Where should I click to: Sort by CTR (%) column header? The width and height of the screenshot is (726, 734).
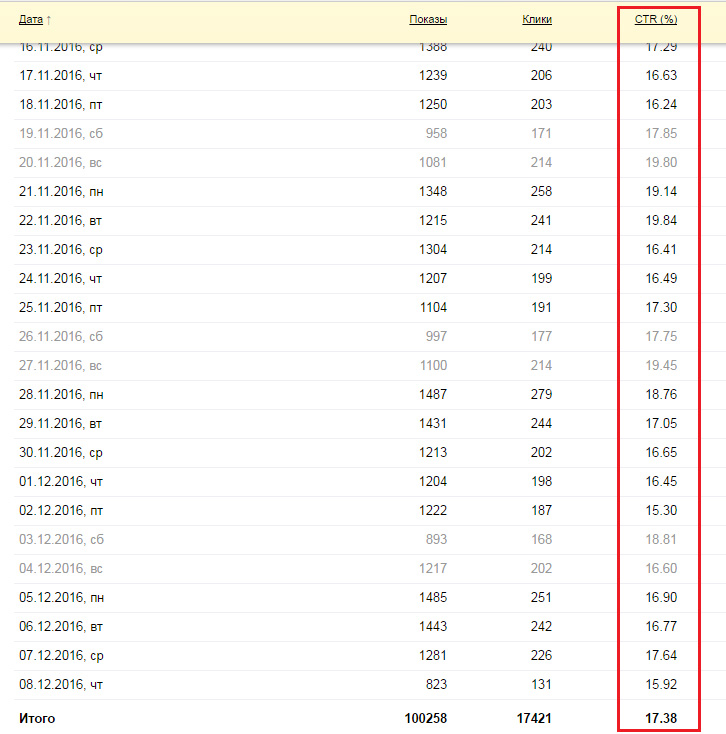click(656, 20)
